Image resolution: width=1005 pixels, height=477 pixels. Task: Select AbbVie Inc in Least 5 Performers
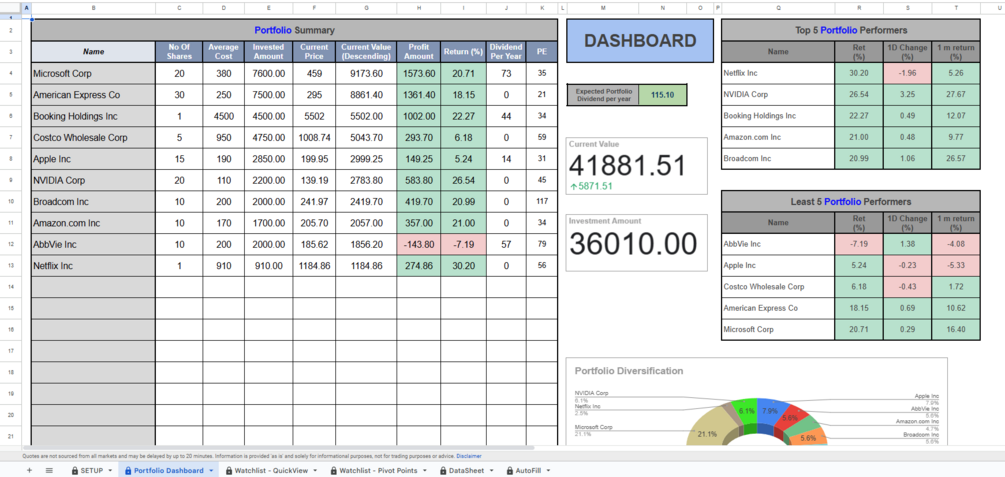[778, 244]
